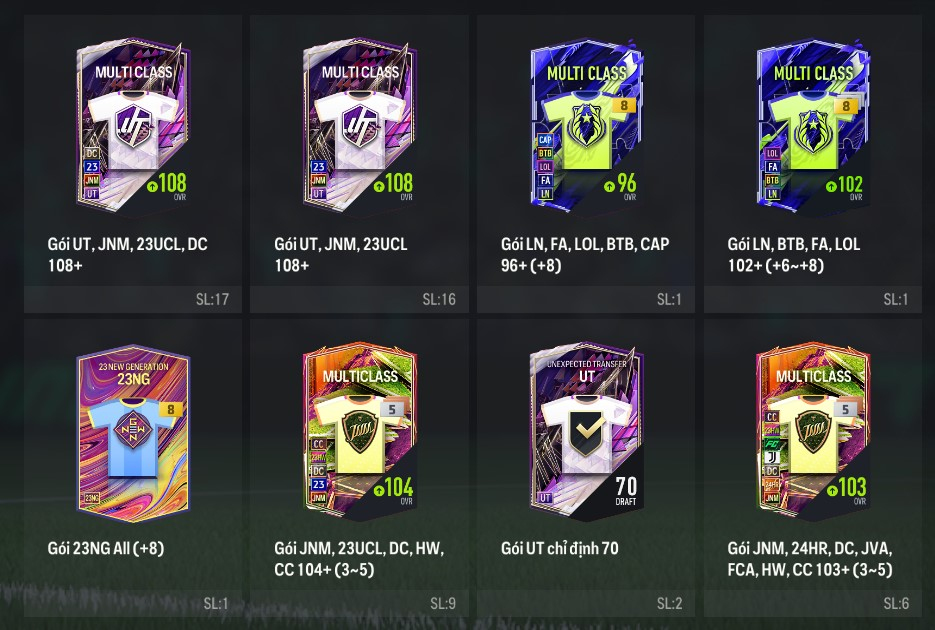Click the green 108 OVR arrow on first card
935x630 pixels.
coord(152,187)
